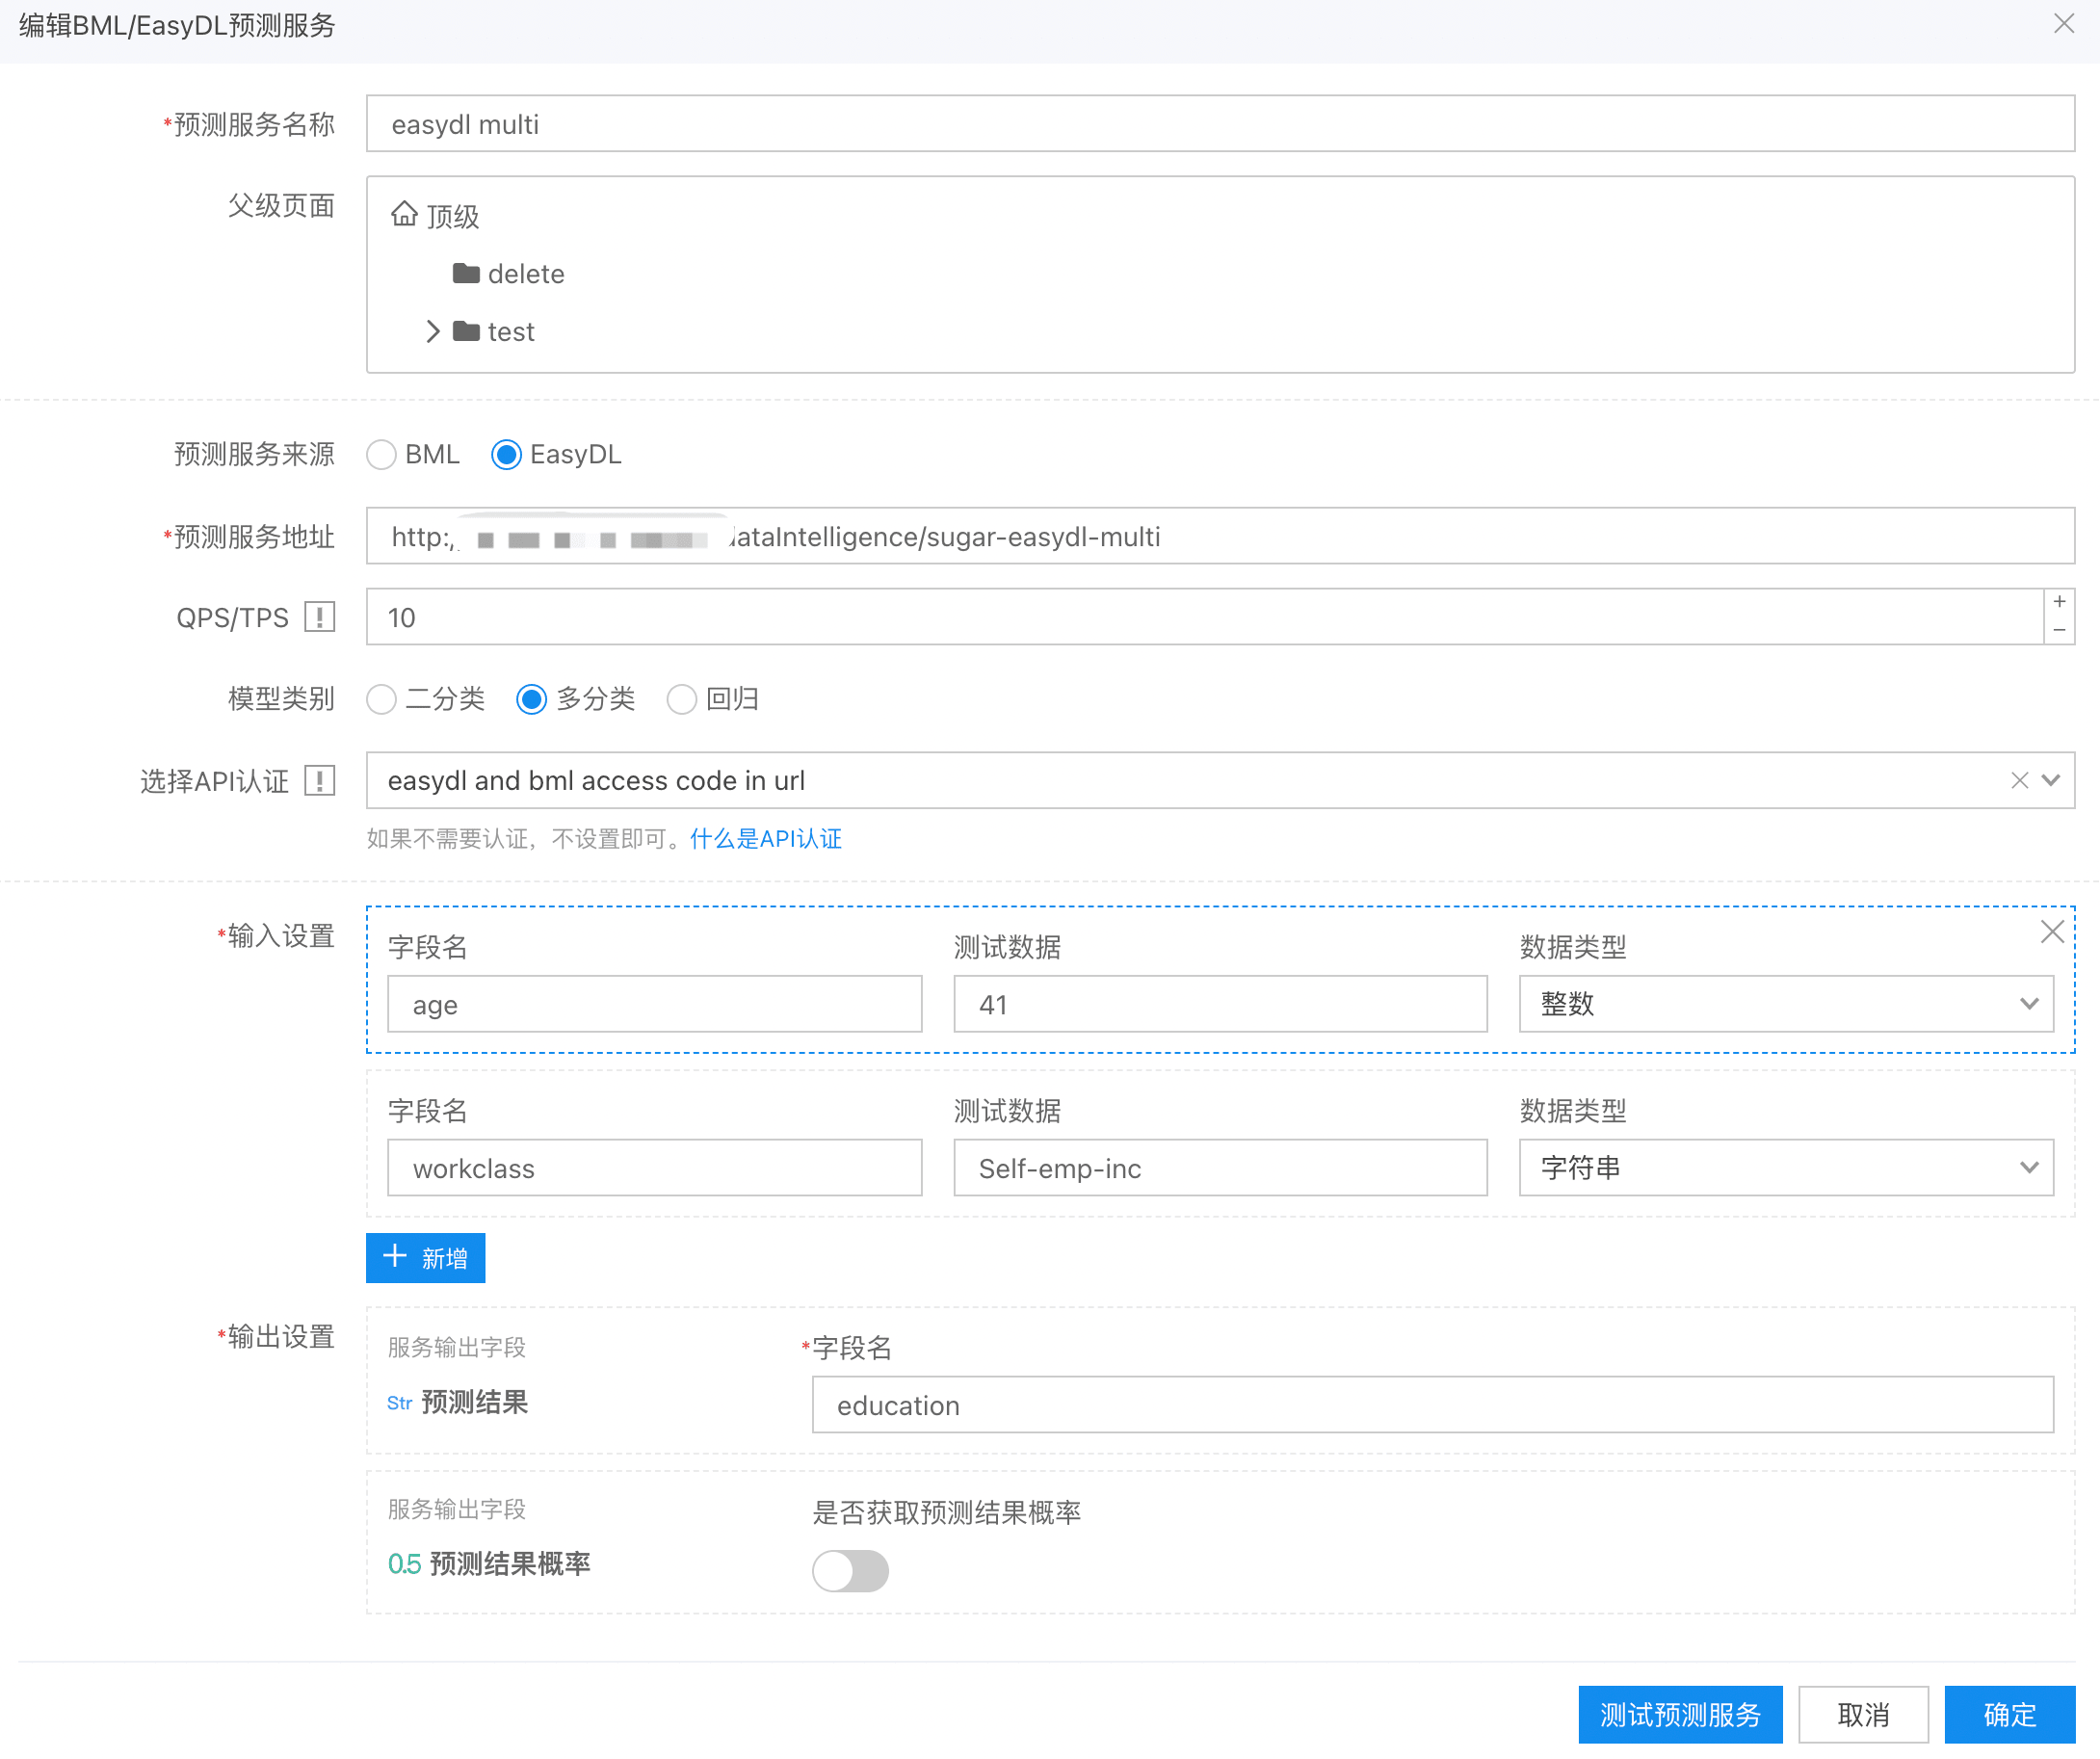The height and width of the screenshot is (1759, 2100).
Task: Focus the QPS/TPS number field
Action: pyautogui.click(x=1204, y=617)
